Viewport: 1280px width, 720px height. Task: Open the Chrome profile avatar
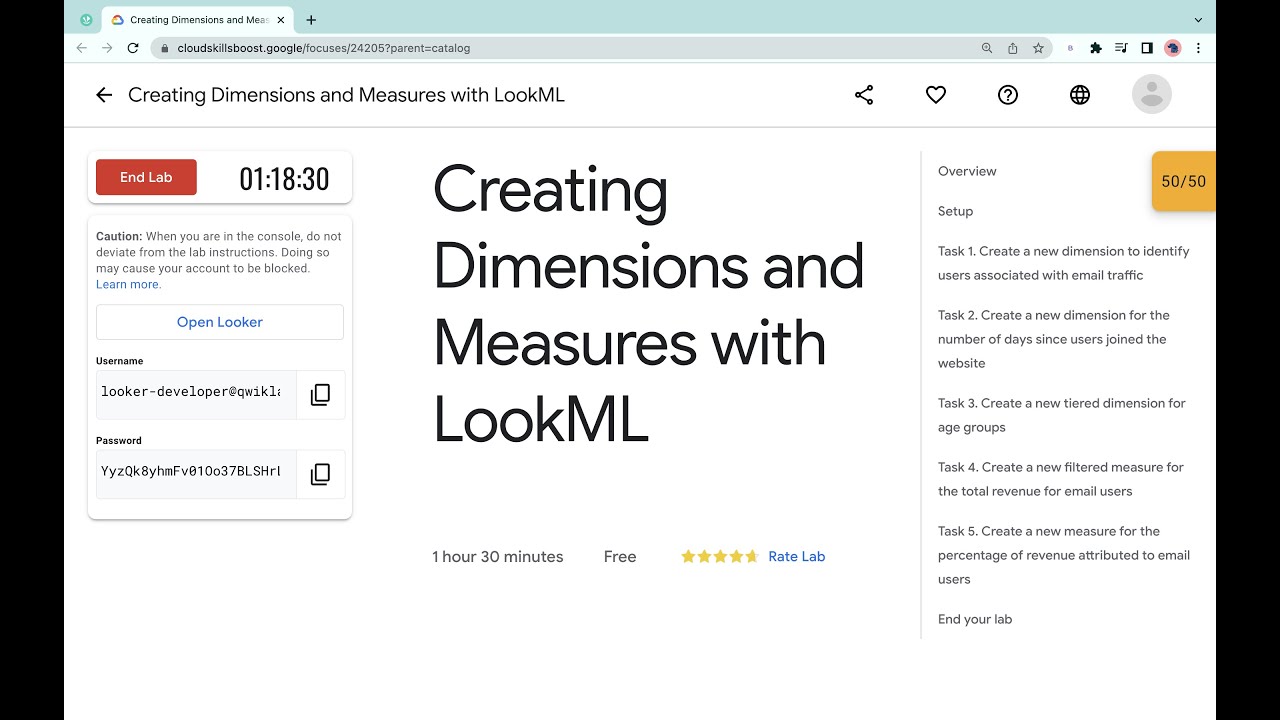pos(1173,48)
